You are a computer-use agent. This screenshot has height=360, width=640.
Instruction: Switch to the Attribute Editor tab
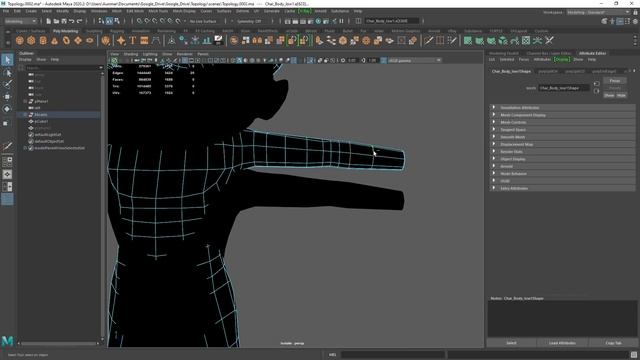pyautogui.click(x=592, y=53)
